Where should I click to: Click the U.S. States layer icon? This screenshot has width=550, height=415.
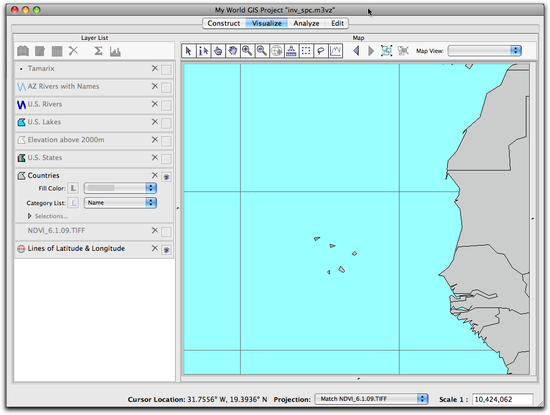coord(21,158)
